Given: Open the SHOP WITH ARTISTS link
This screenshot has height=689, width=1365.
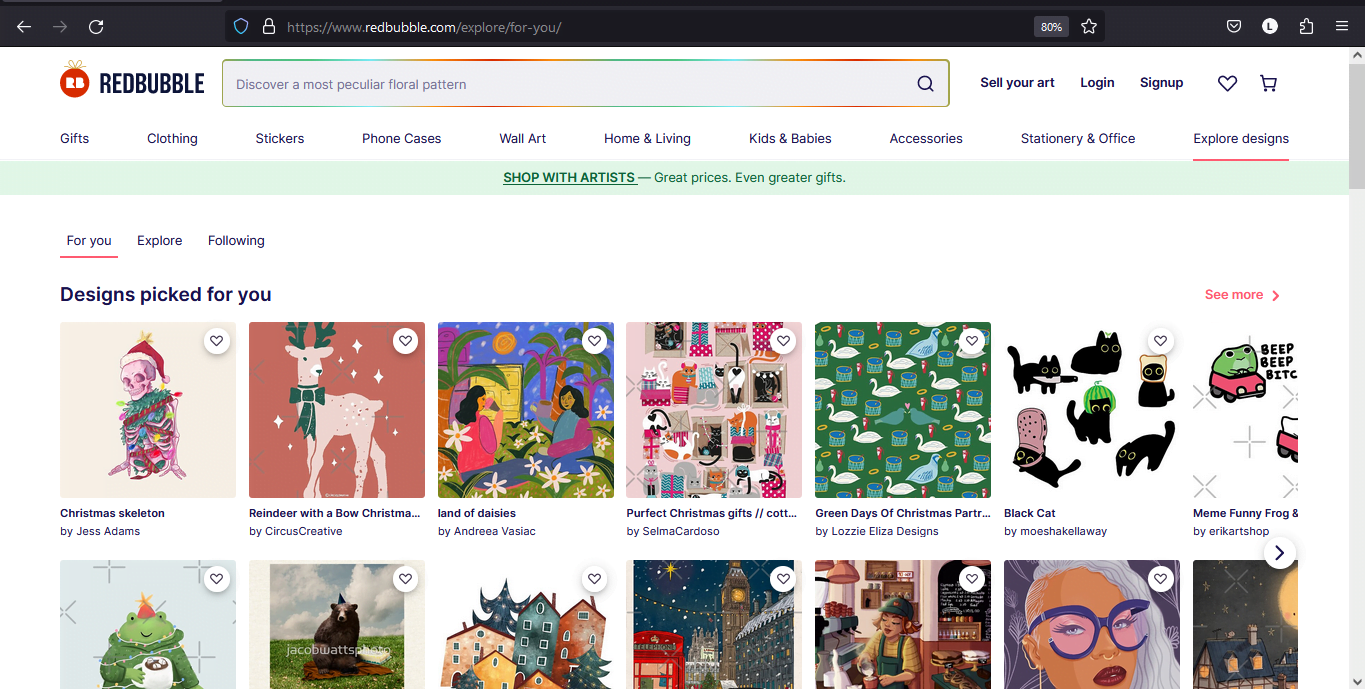Looking at the screenshot, I should coord(569,177).
